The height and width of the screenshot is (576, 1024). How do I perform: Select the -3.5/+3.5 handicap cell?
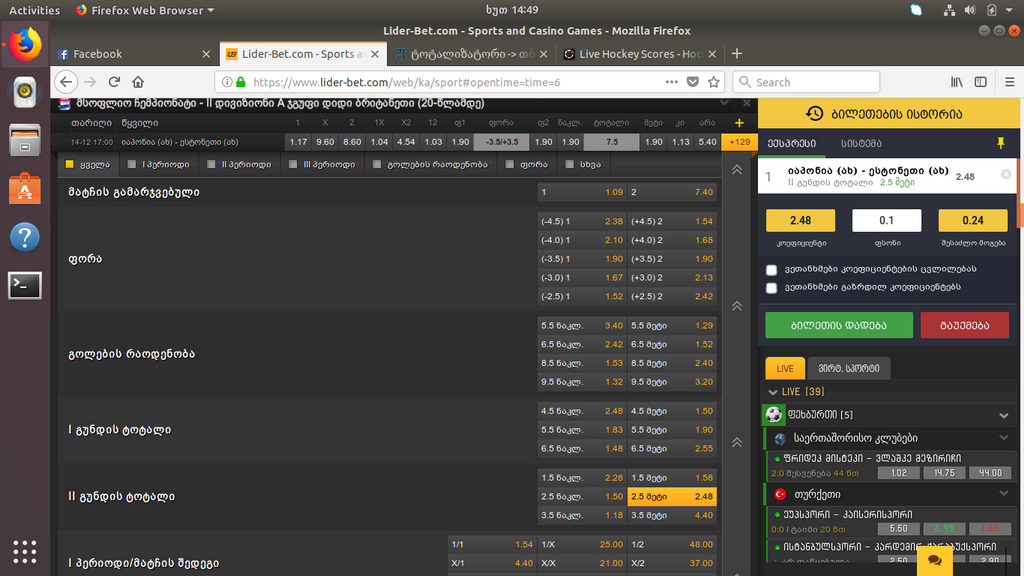click(502, 142)
